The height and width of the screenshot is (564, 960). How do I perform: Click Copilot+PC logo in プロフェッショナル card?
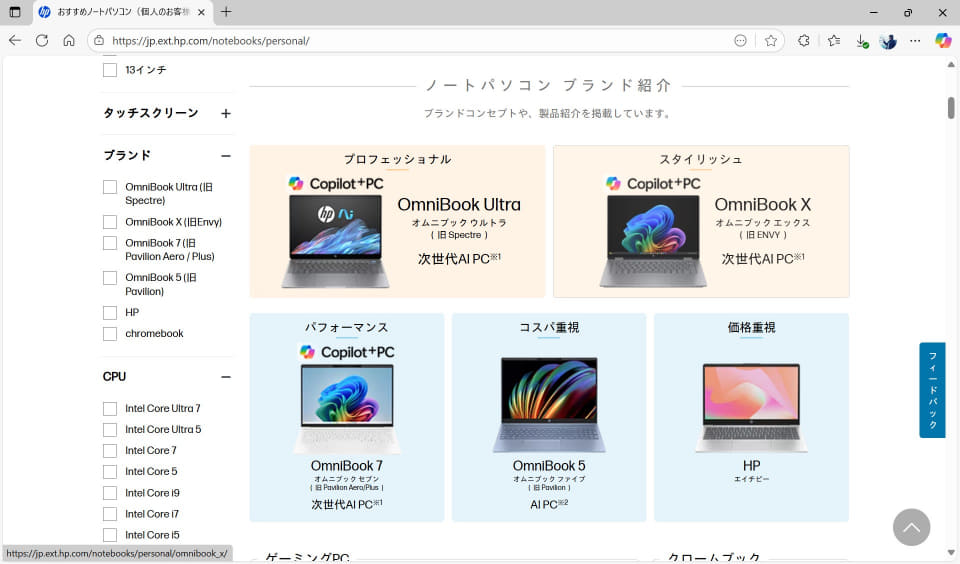(336, 184)
